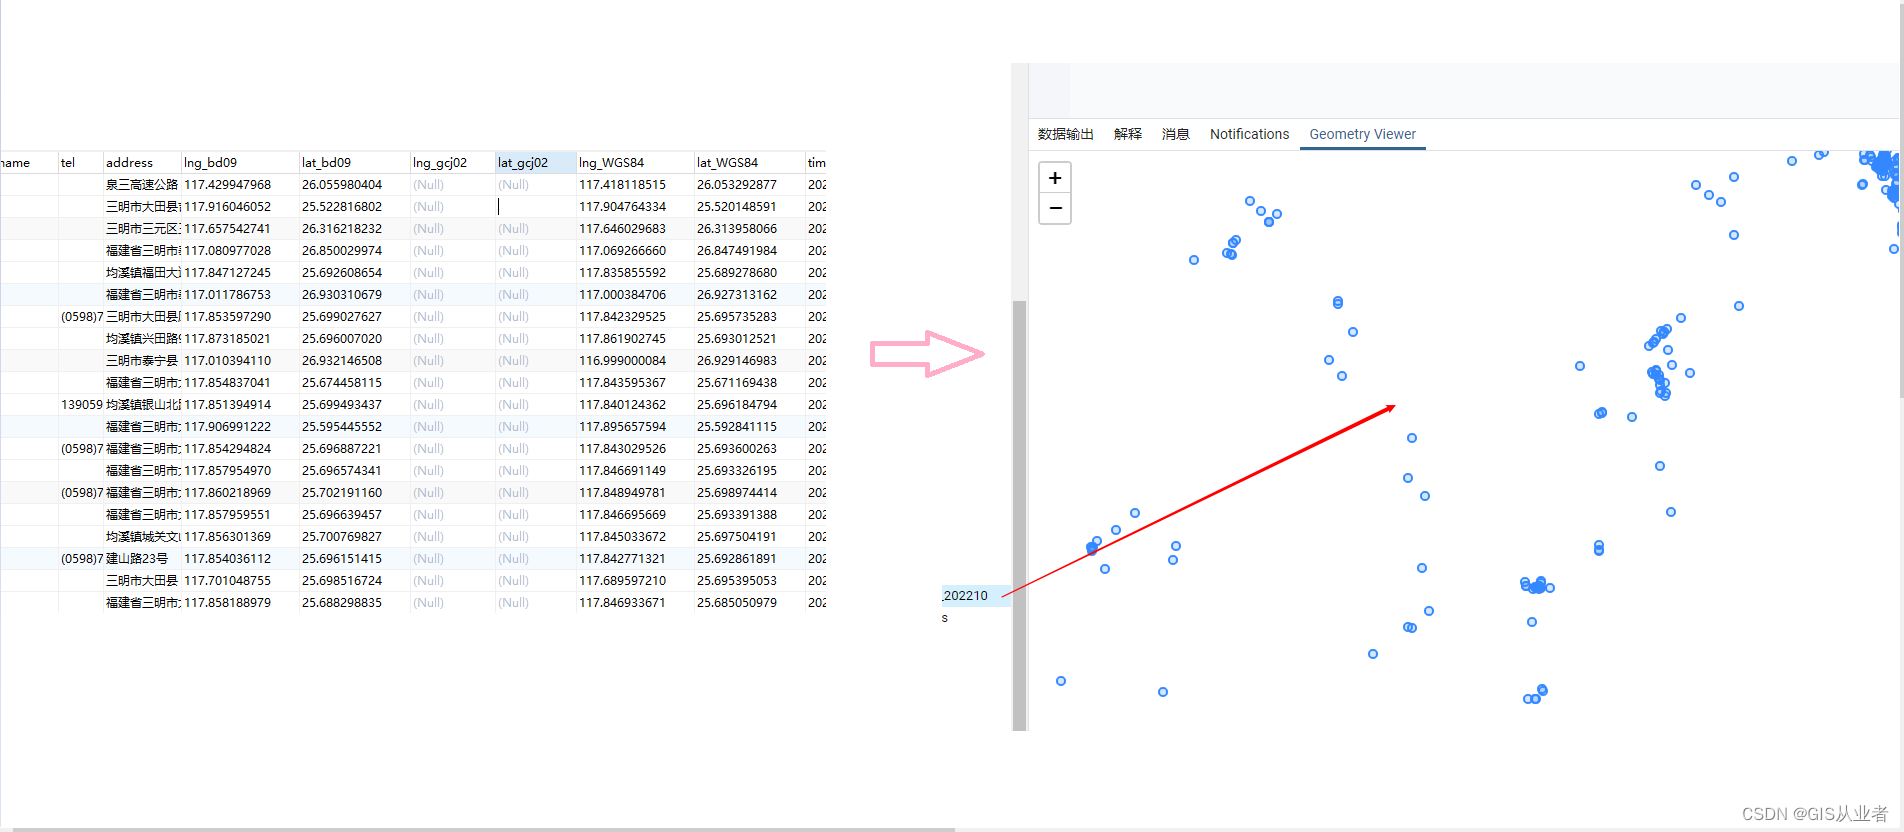
Task: Select cell 117.689597210
Action: point(635,581)
